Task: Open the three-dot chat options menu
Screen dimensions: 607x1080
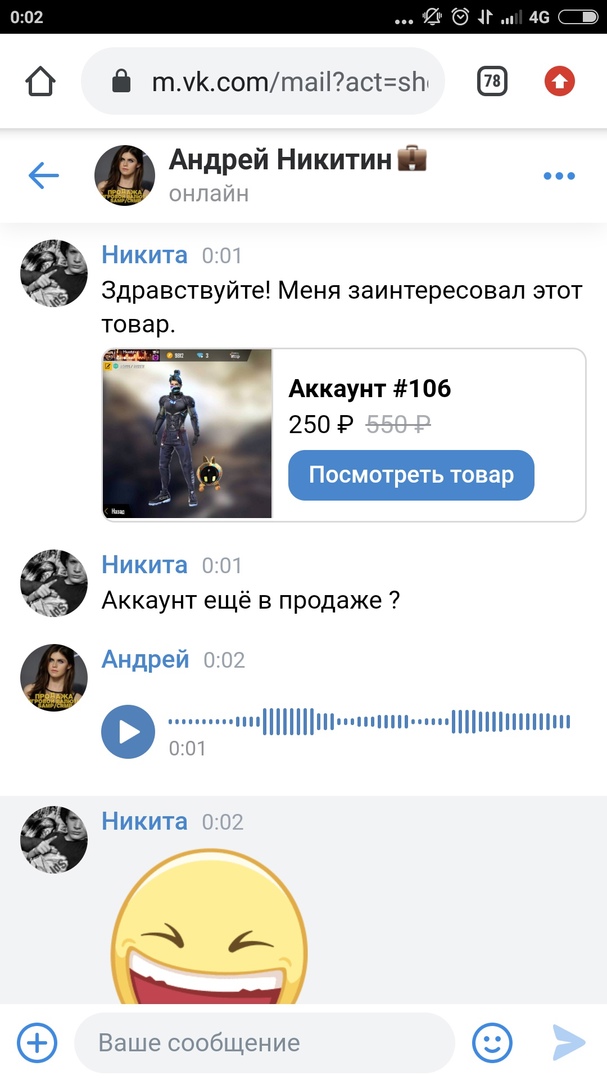Action: click(x=559, y=176)
